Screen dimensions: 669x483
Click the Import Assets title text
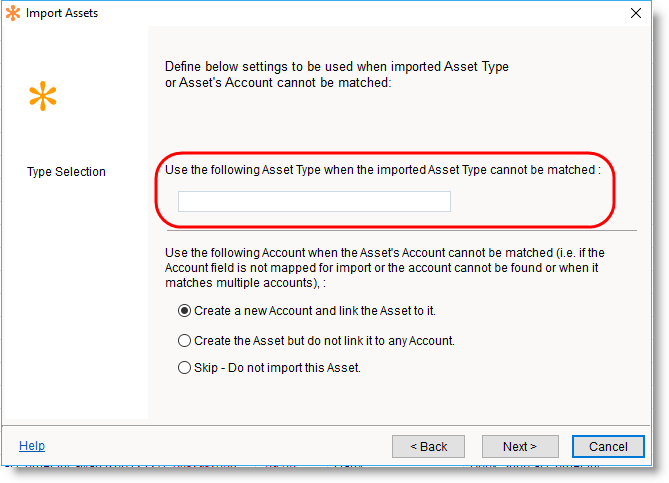62,14
